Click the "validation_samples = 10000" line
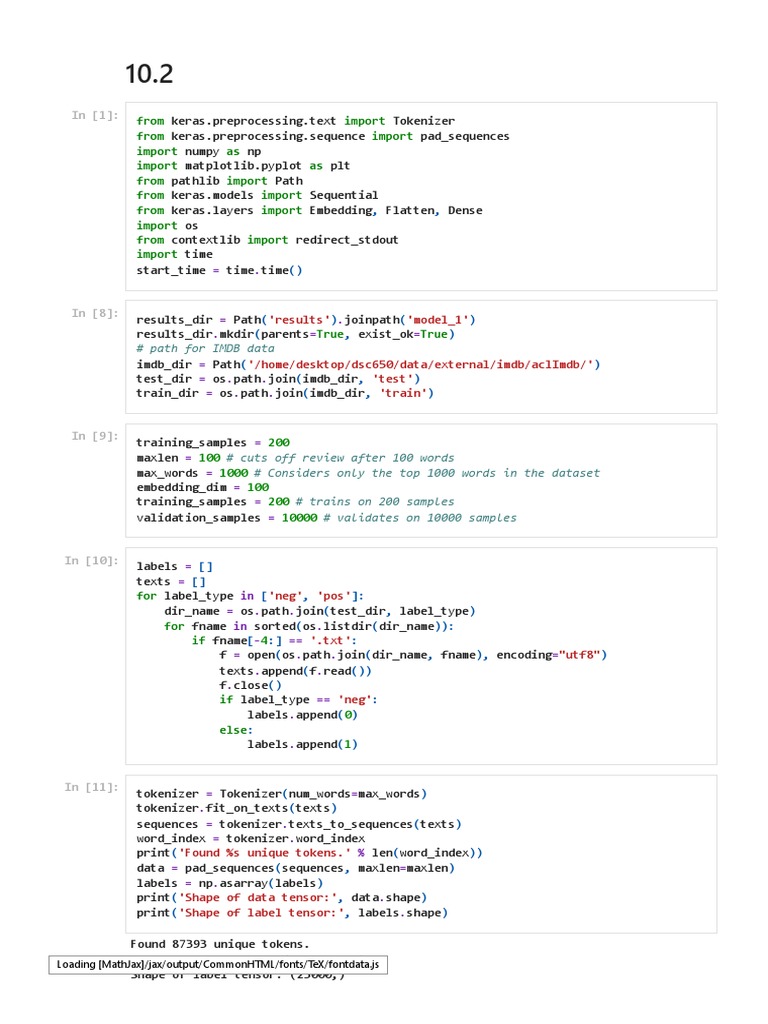This screenshot has width=768, height=1024. point(326,518)
